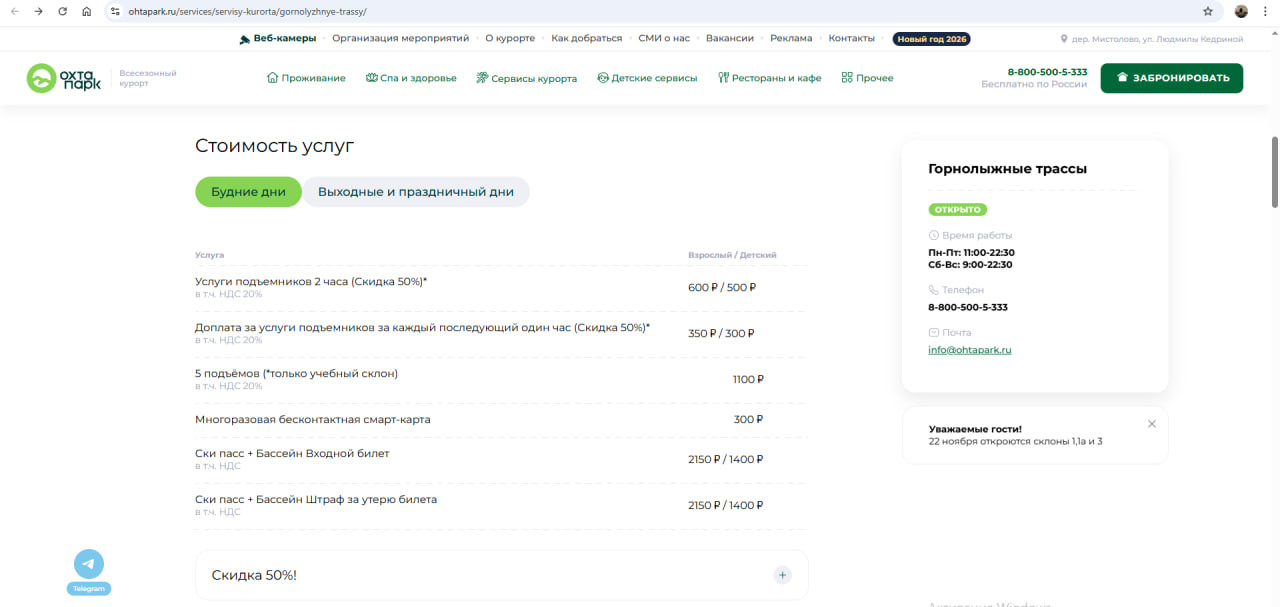This screenshot has height=607, width=1280.
Task: Open the Проживание dropdown menu
Action: click(x=306, y=78)
